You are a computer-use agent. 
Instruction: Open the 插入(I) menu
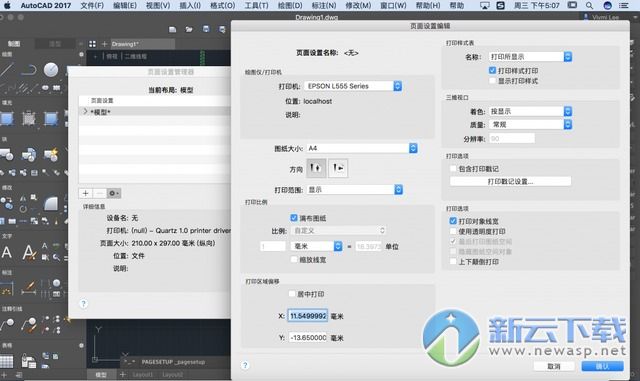click(190, 5)
